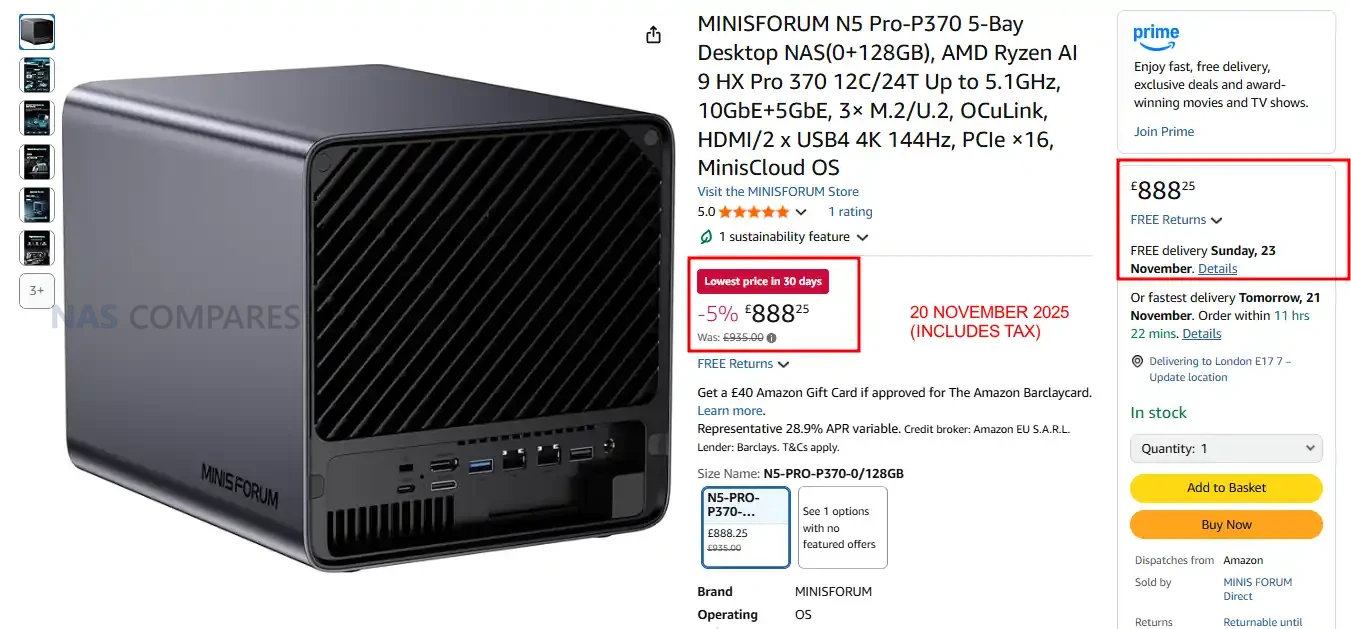This screenshot has height=629, width=1351.
Task: Click the location pin icon by delivery address
Action: 1137,361
